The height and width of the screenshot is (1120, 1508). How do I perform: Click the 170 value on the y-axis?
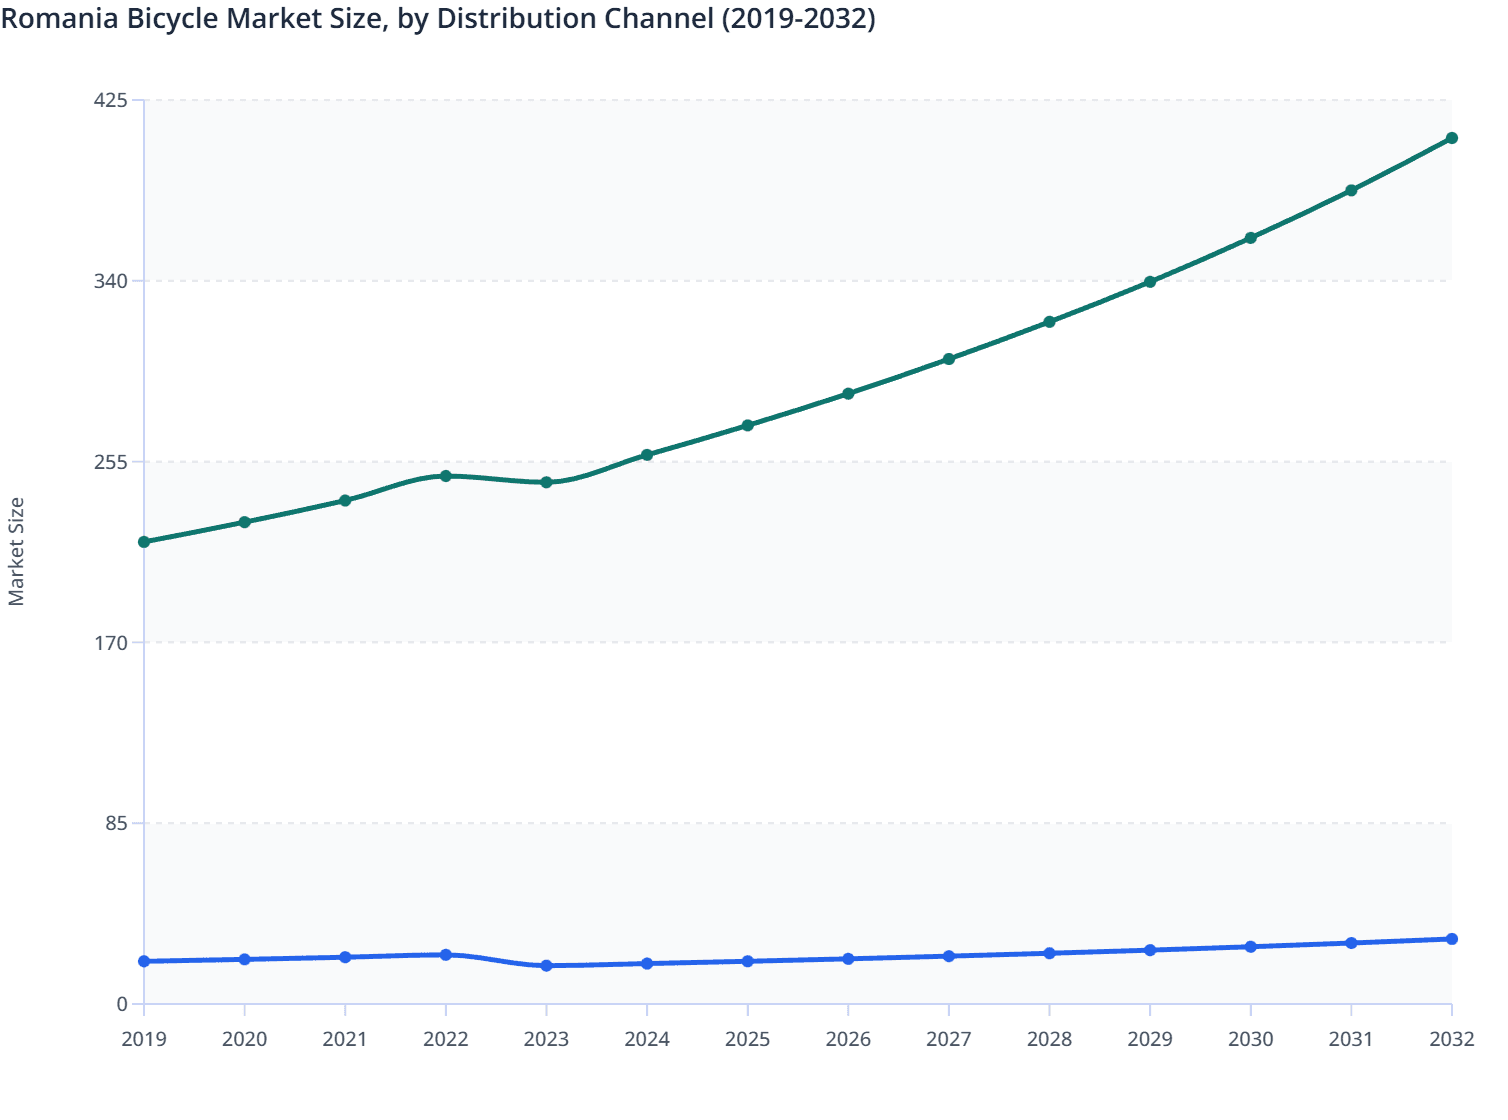(x=113, y=644)
